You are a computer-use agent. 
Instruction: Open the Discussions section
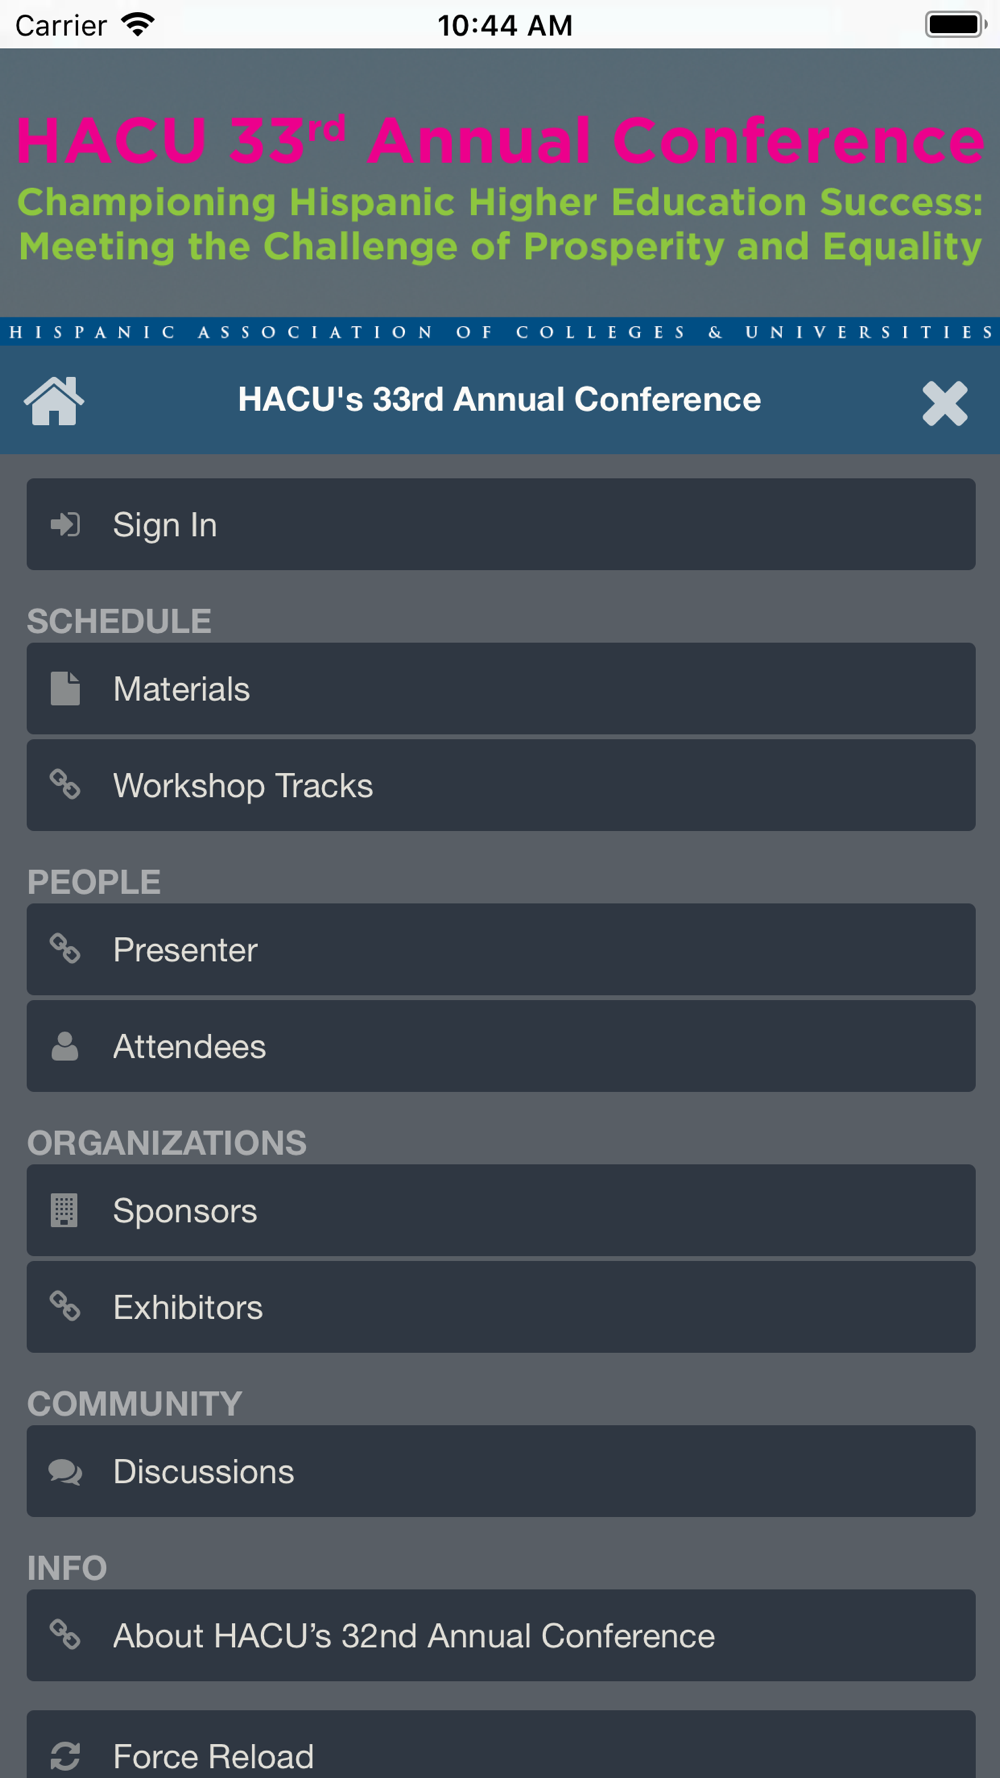(500, 1472)
